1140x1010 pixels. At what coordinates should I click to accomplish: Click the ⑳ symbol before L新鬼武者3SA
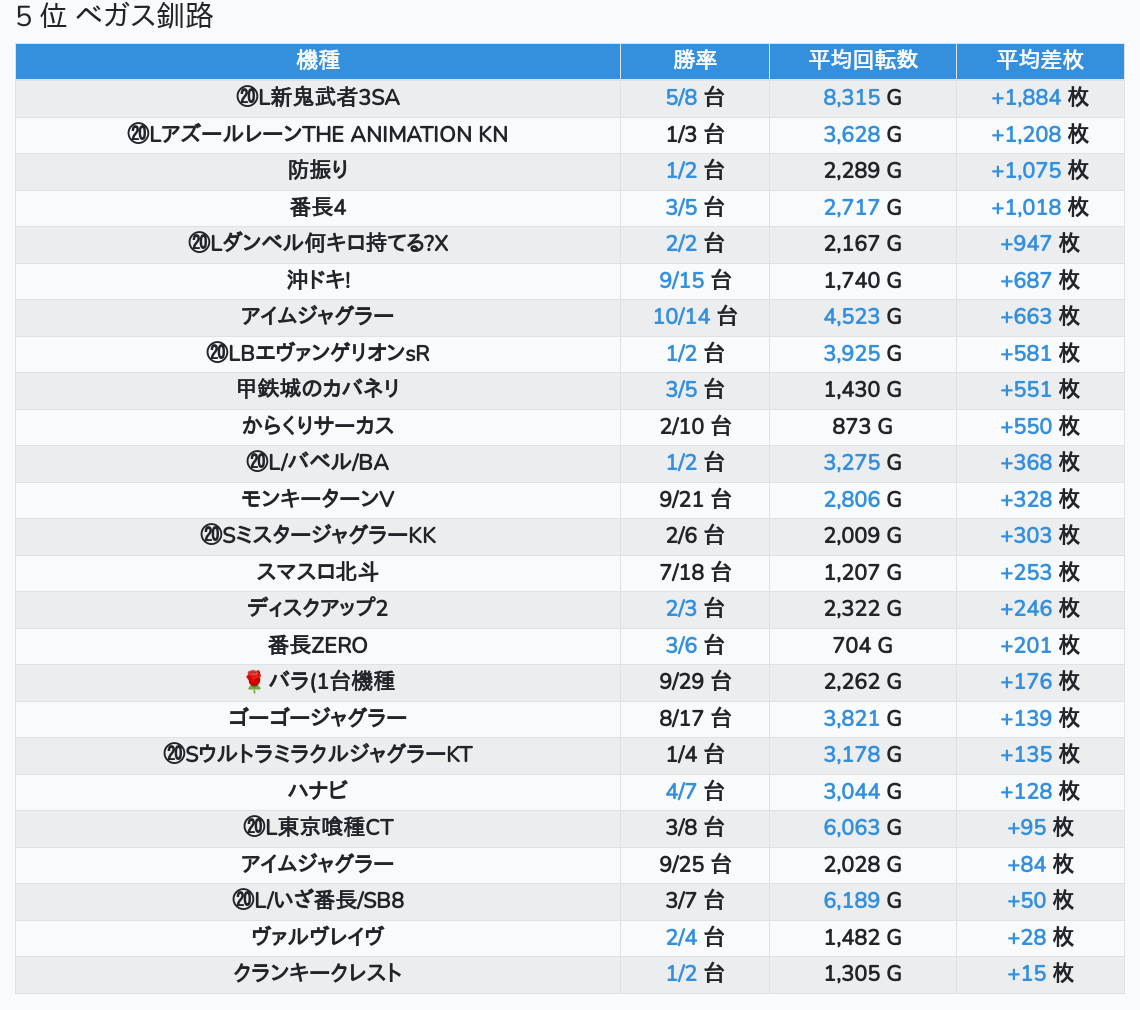247,98
